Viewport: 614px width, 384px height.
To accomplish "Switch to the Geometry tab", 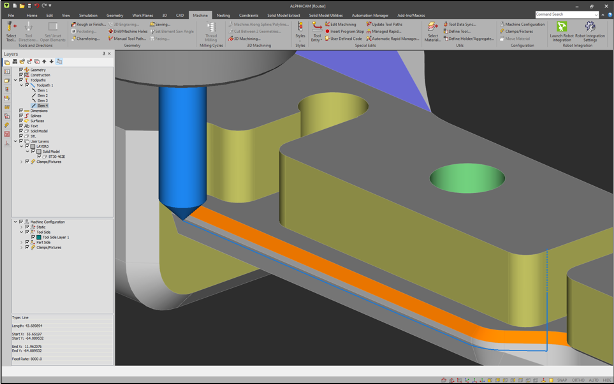I will (115, 15).
